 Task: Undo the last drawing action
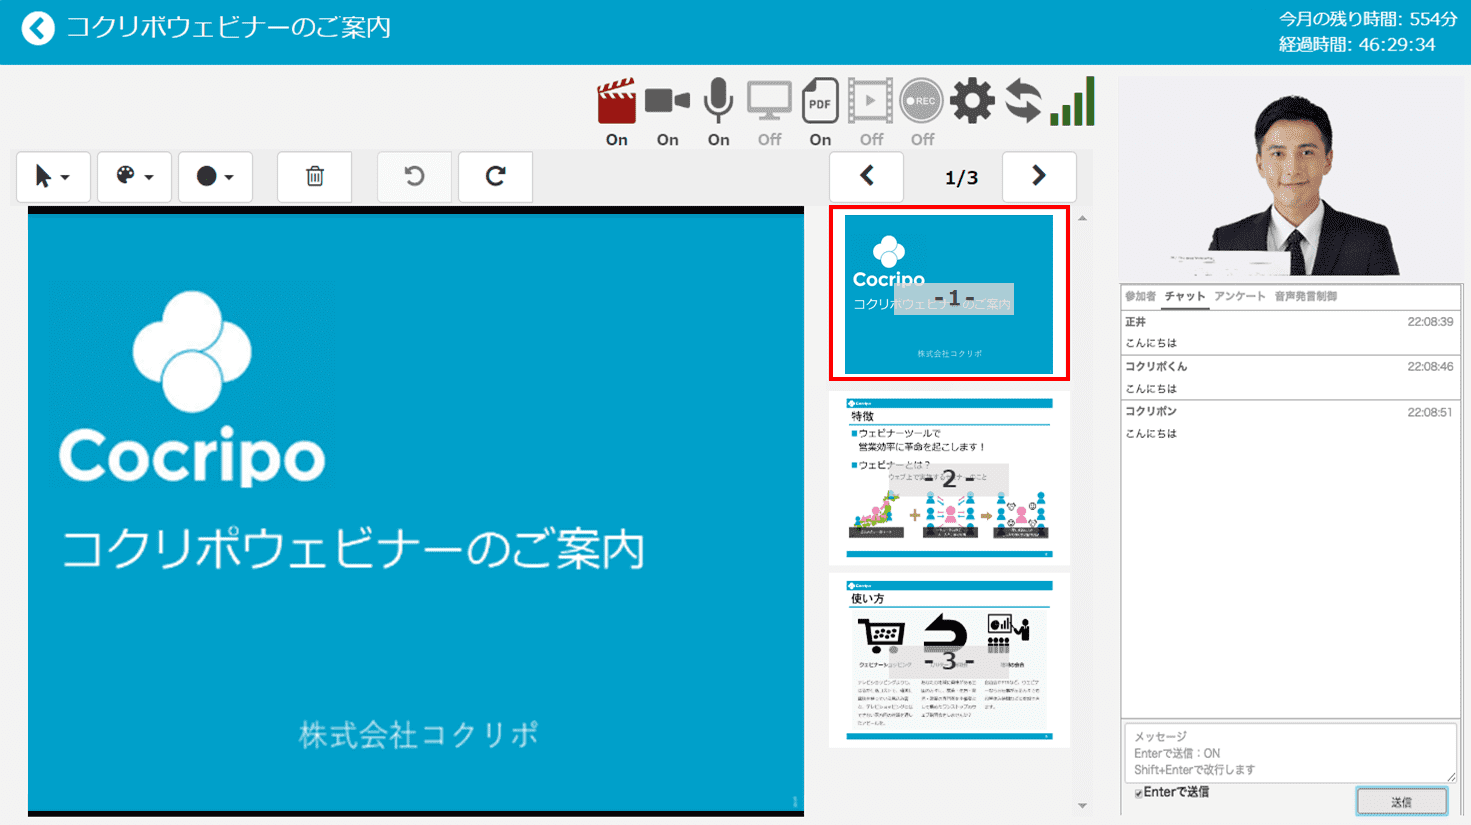(414, 177)
